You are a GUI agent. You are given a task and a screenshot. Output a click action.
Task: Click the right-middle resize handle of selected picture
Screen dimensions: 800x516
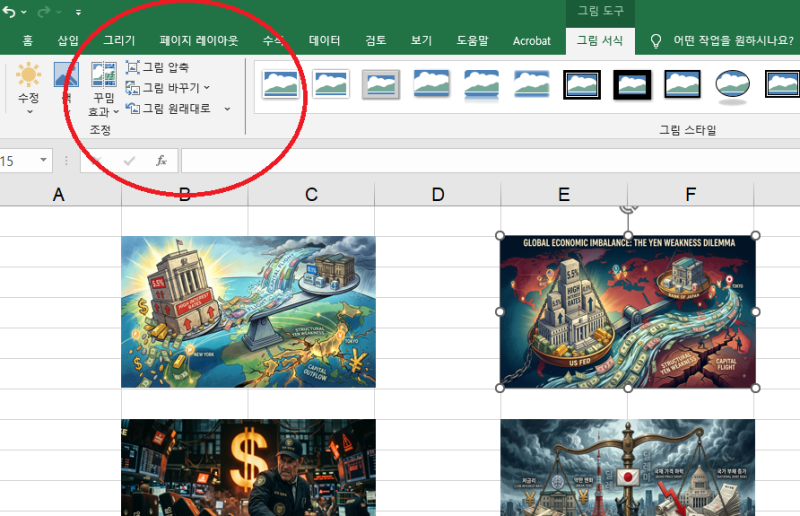coord(756,312)
